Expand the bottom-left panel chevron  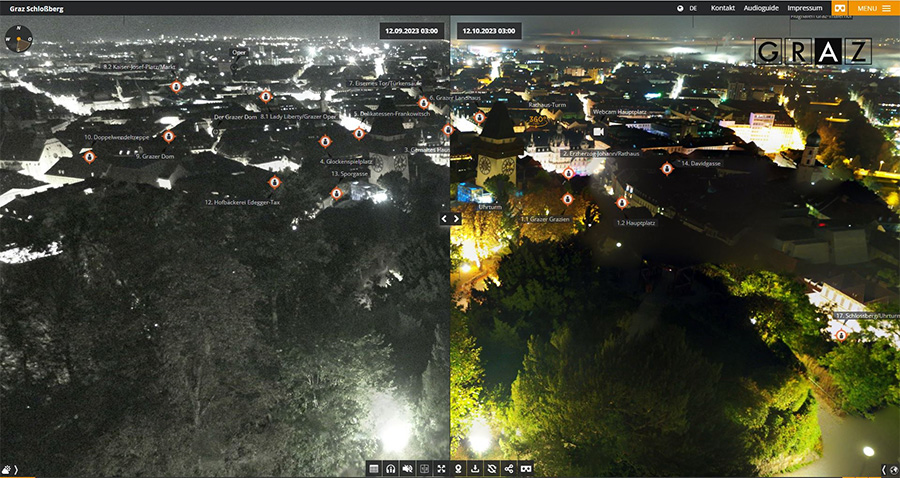point(16,470)
